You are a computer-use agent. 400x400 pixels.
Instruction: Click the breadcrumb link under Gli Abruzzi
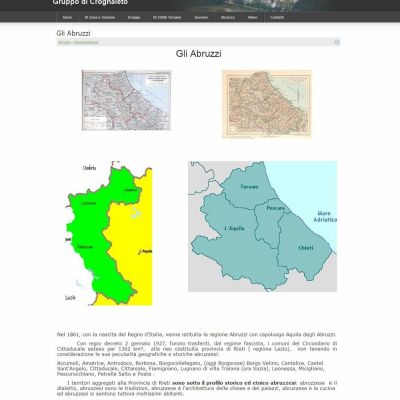tap(78, 42)
